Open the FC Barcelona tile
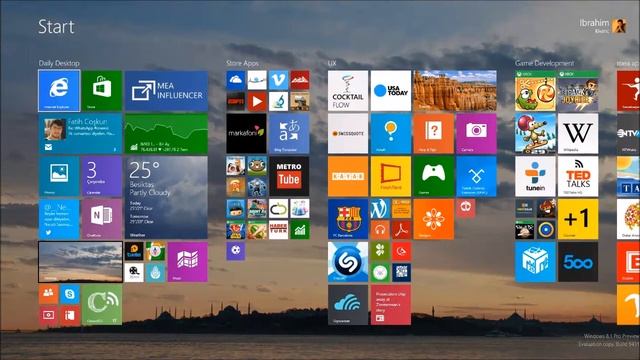640x360 pixels. pos(348,219)
